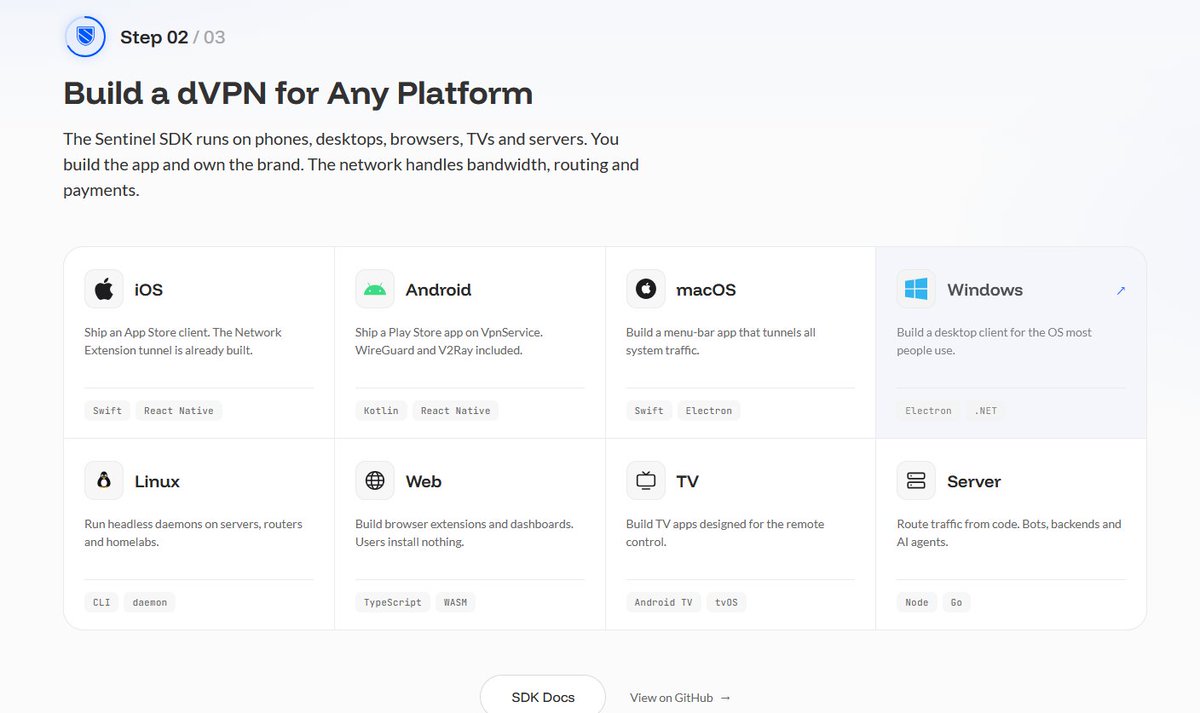Open the iOS platform title
Screen dimensions: 1200x713
coord(149,290)
